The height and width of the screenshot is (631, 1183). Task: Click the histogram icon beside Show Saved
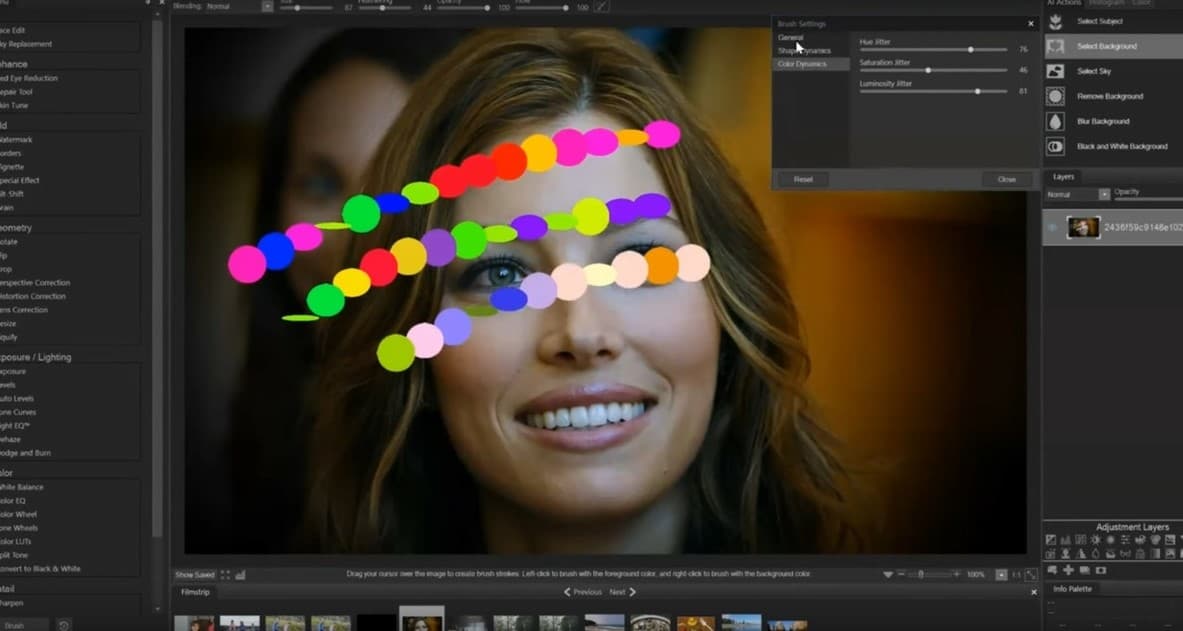pos(241,575)
